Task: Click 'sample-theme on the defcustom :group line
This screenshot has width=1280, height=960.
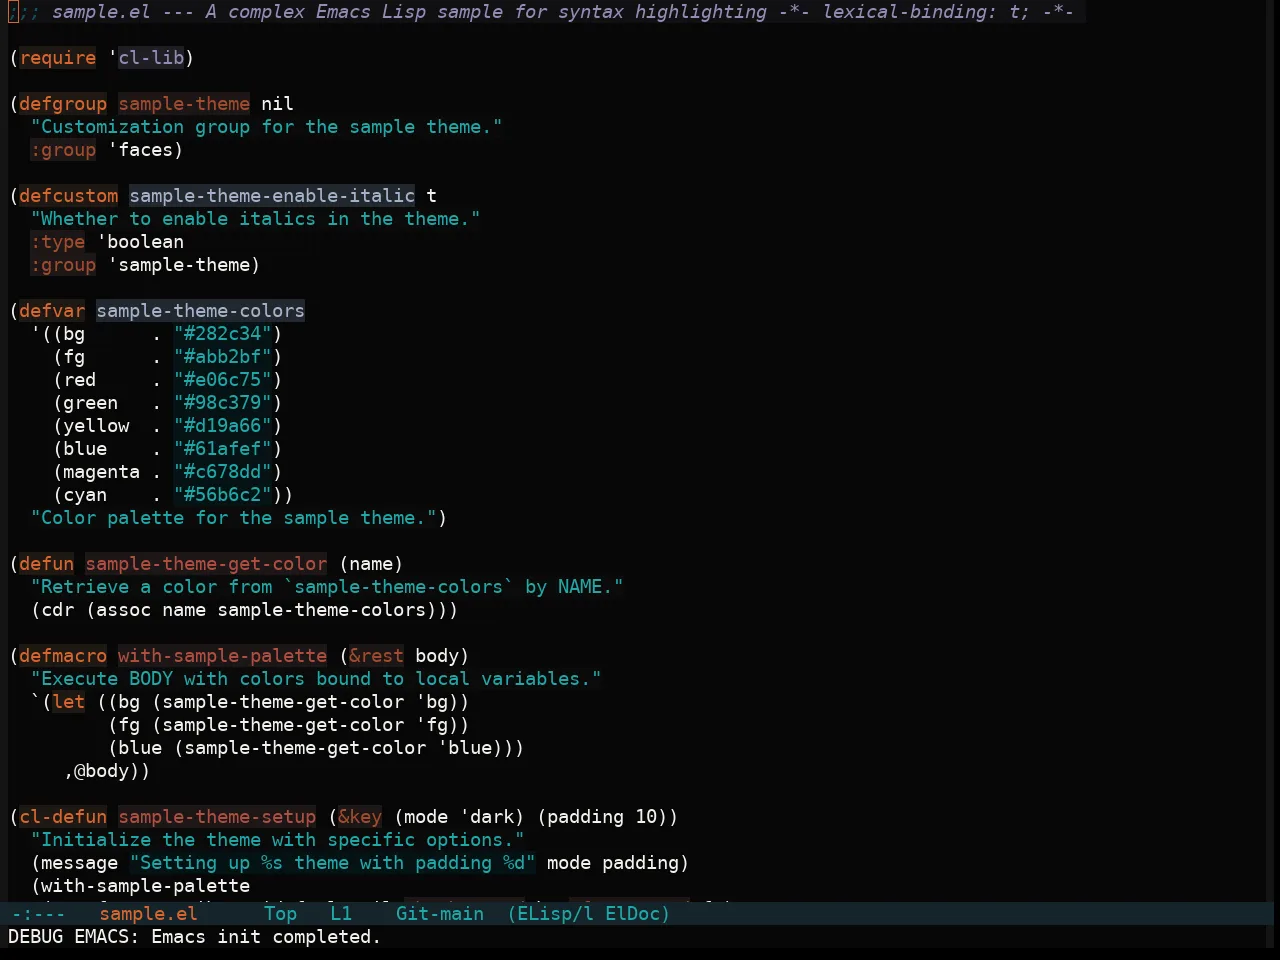Action: coord(179,265)
